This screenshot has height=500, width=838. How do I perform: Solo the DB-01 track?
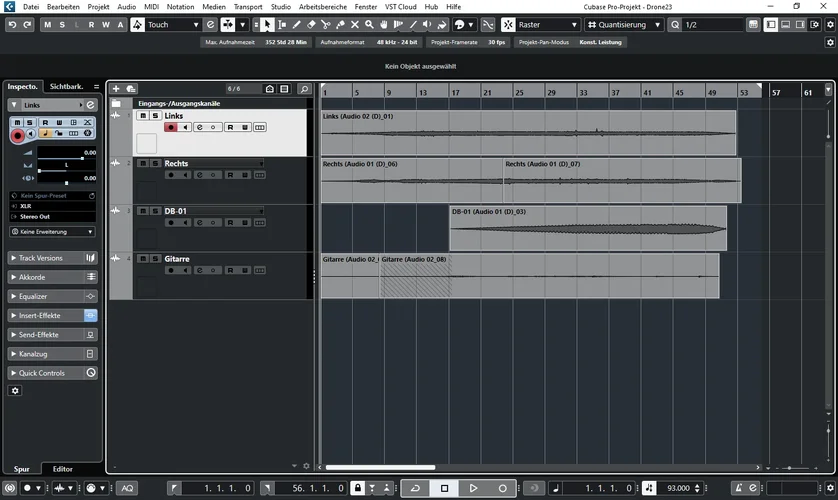[x=155, y=211]
